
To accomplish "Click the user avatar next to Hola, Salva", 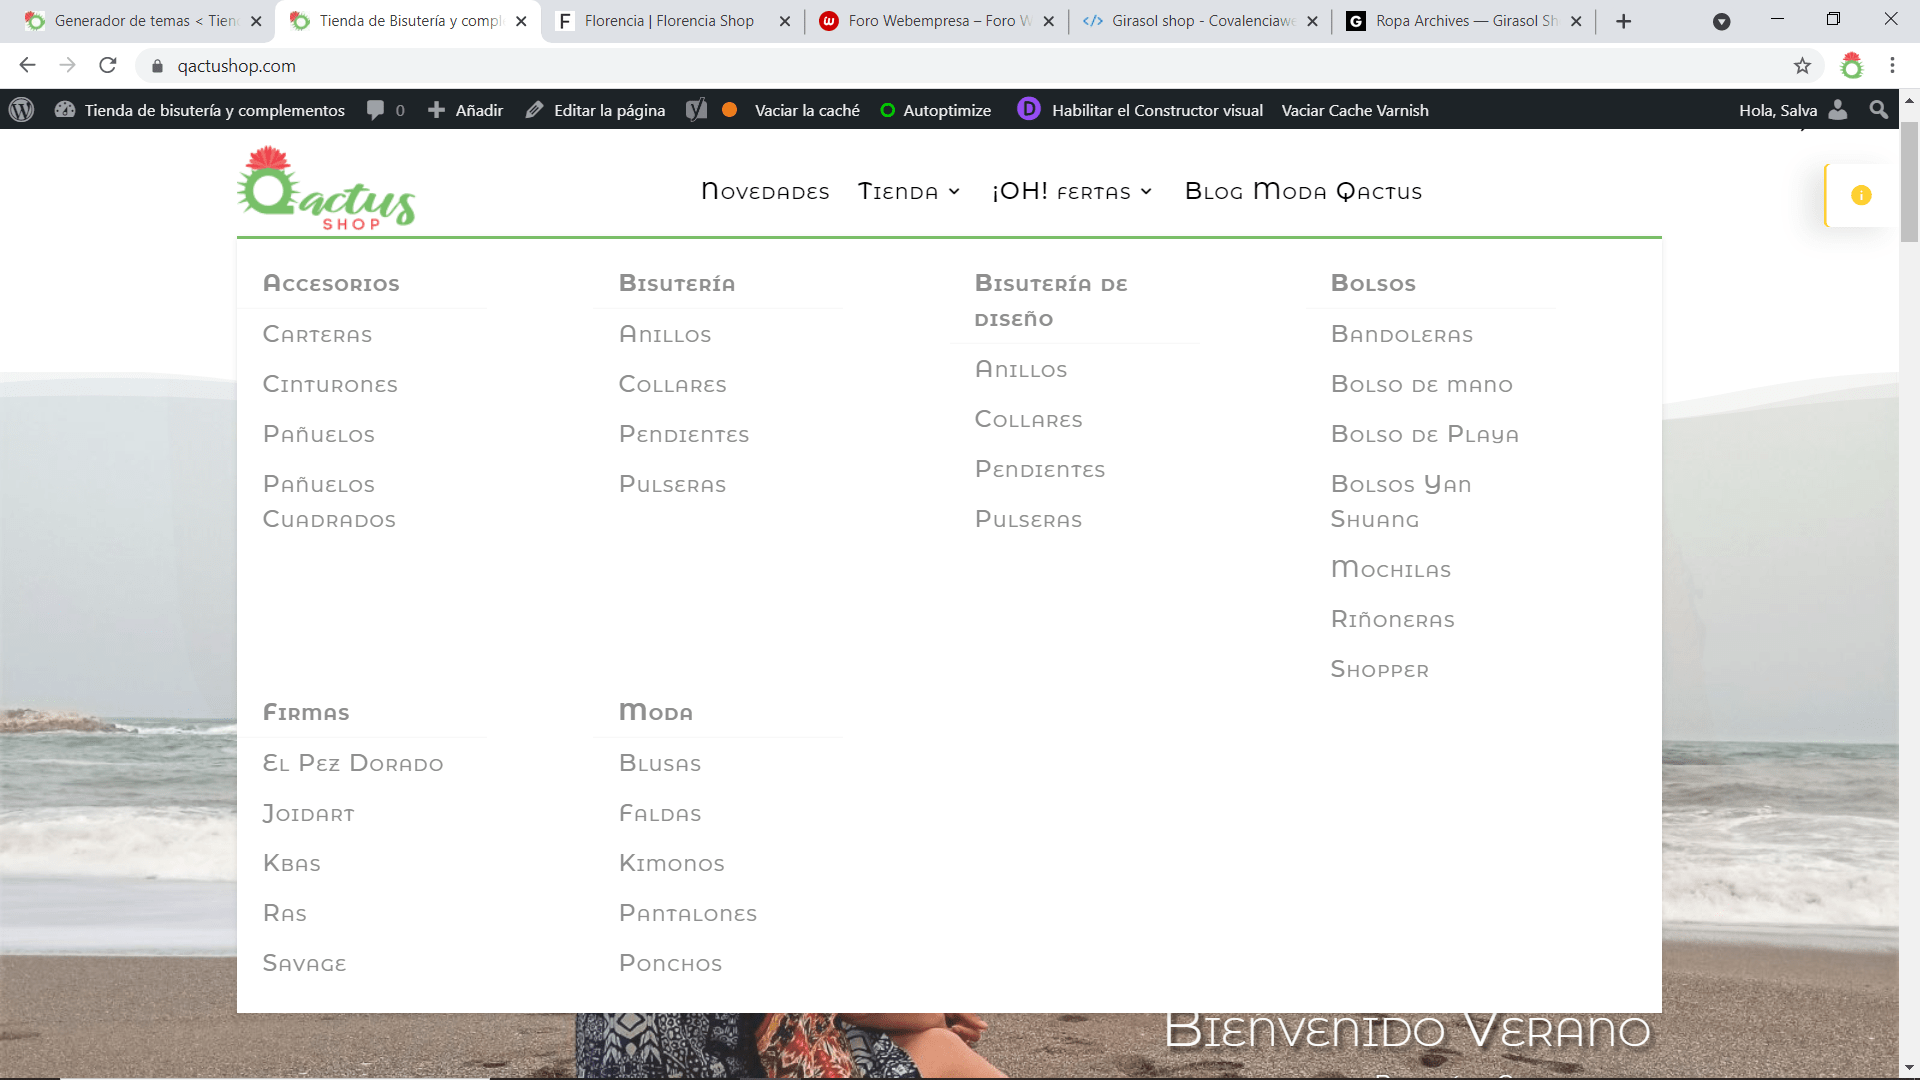I will click(x=1838, y=110).
